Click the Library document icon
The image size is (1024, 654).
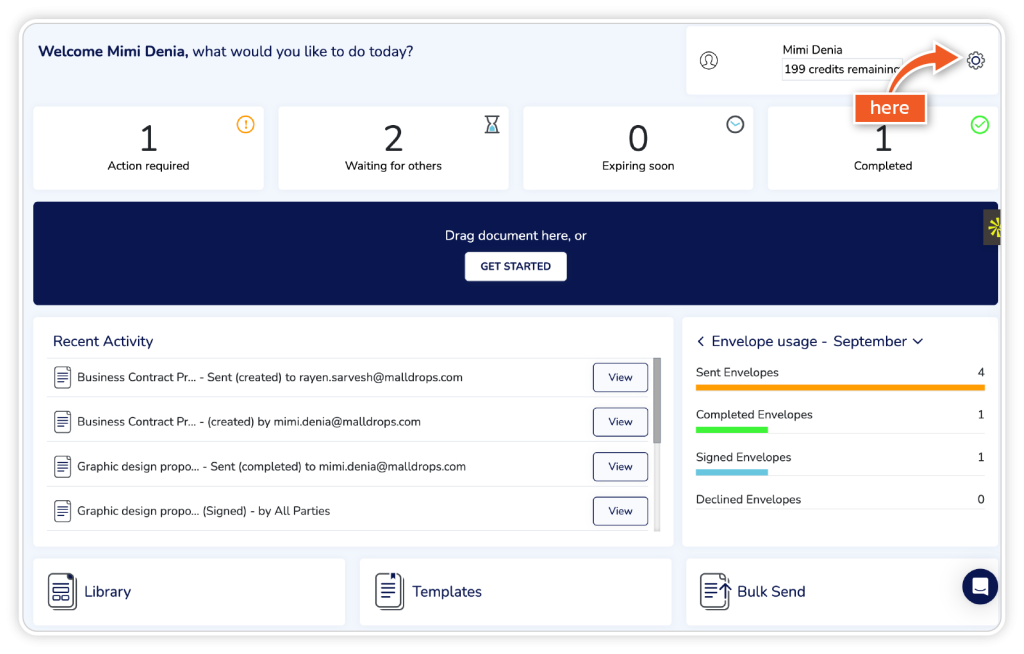point(62,591)
